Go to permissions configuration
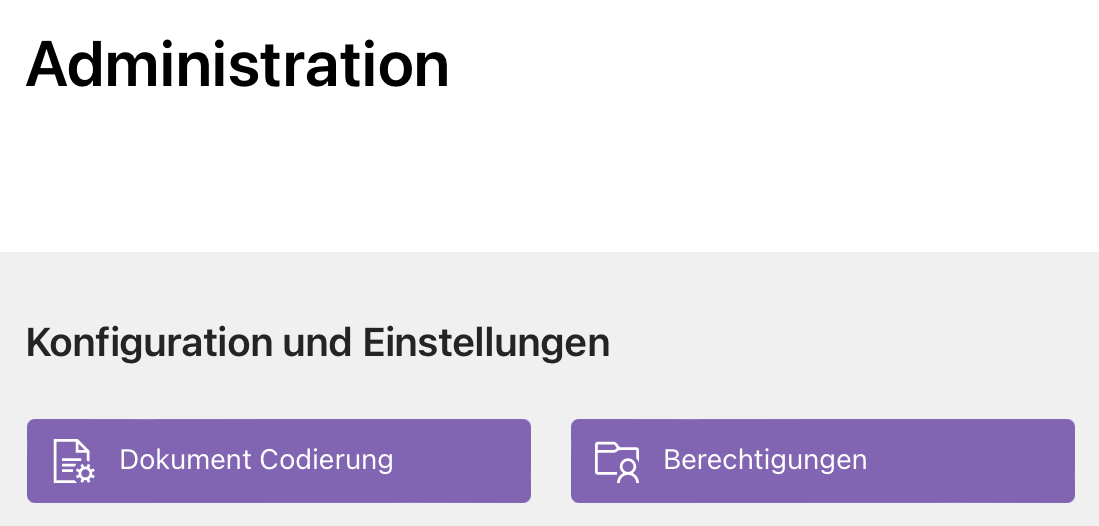This screenshot has height=526, width=1099. click(x=823, y=461)
